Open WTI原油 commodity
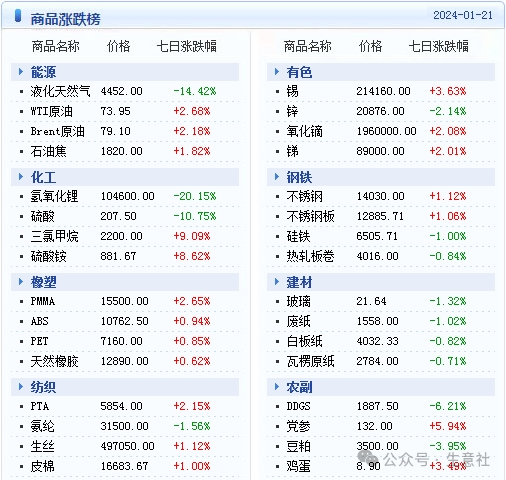Viewport: 506px width, 480px height. tap(51, 111)
